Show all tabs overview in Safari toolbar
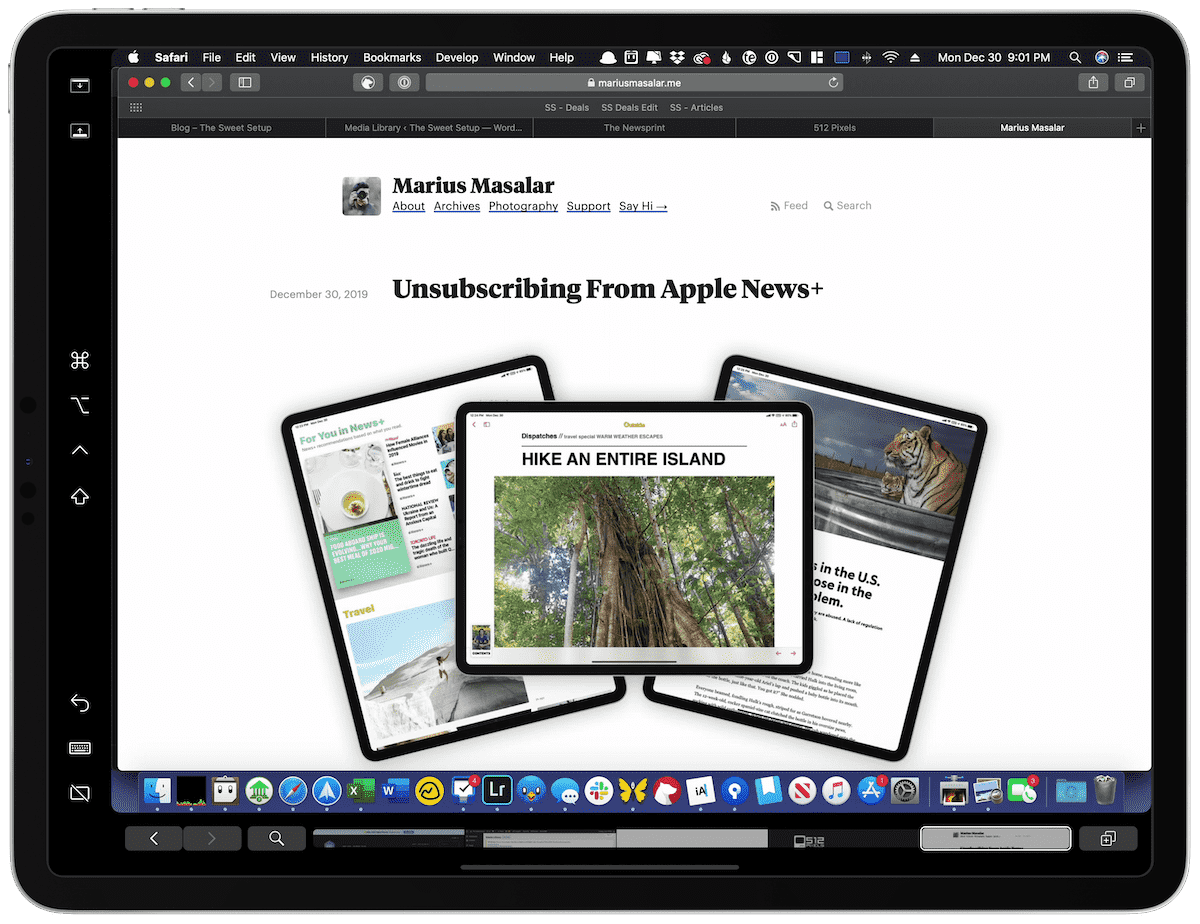Screen dimensions: 1200x924 pyautogui.click(x=1130, y=82)
